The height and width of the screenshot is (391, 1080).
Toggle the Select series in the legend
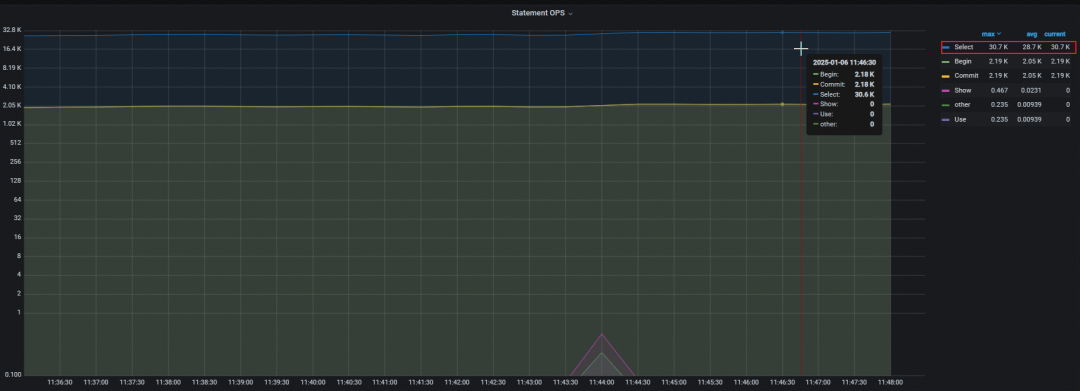(x=964, y=47)
